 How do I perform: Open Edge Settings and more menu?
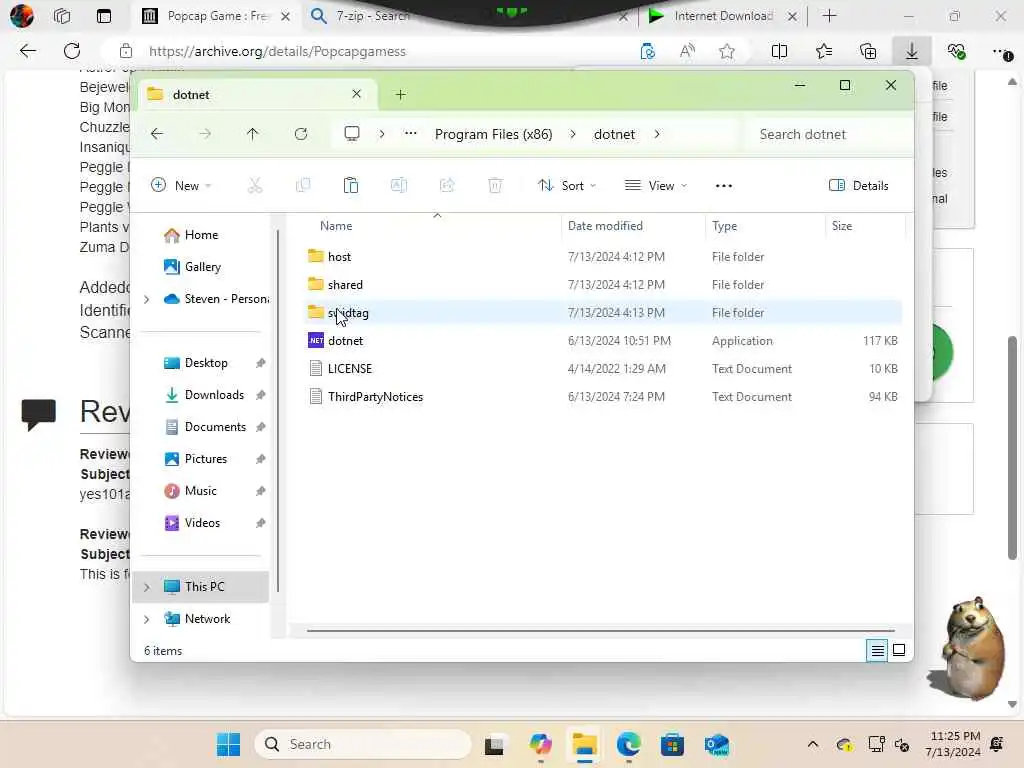click(1001, 52)
